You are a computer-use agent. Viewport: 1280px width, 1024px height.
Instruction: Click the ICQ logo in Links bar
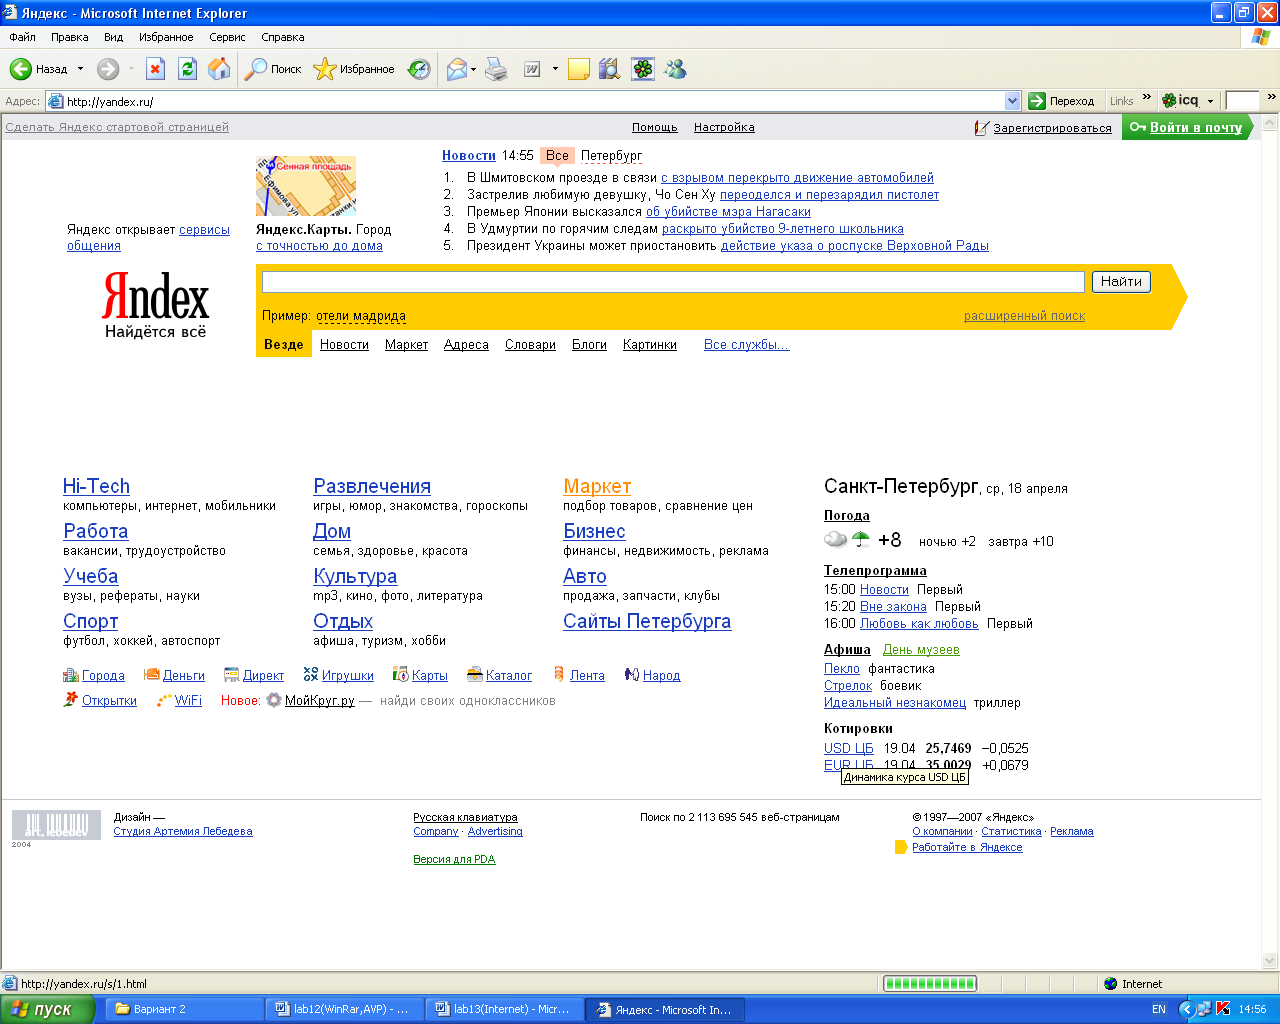[1180, 100]
